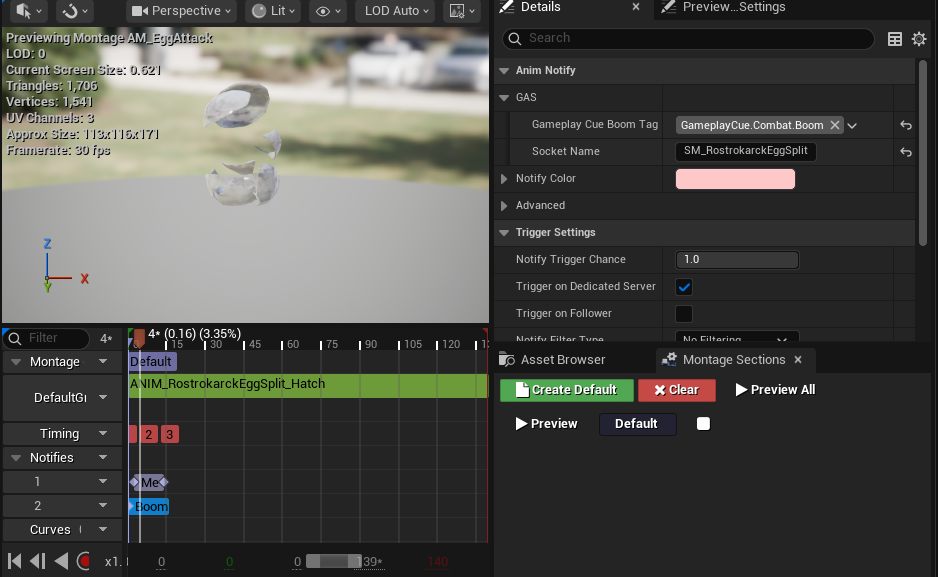The height and width of the screenshot is (577, 938).
Task: Open the Perspective viewport dropdown
Action: coord(181,11)
